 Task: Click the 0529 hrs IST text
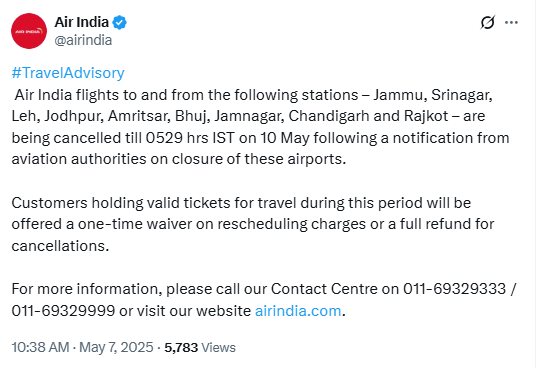(x=190, y=138)
